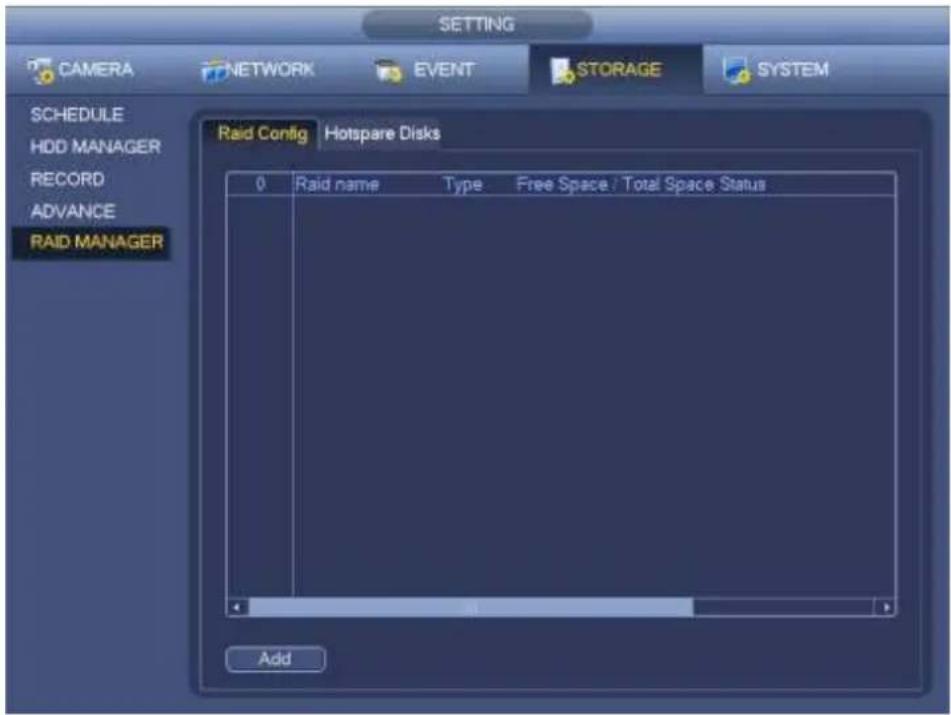The height and width of the screenshot is (715, 951).
Task: Click the Network tab icon
Action: [213, 72]
